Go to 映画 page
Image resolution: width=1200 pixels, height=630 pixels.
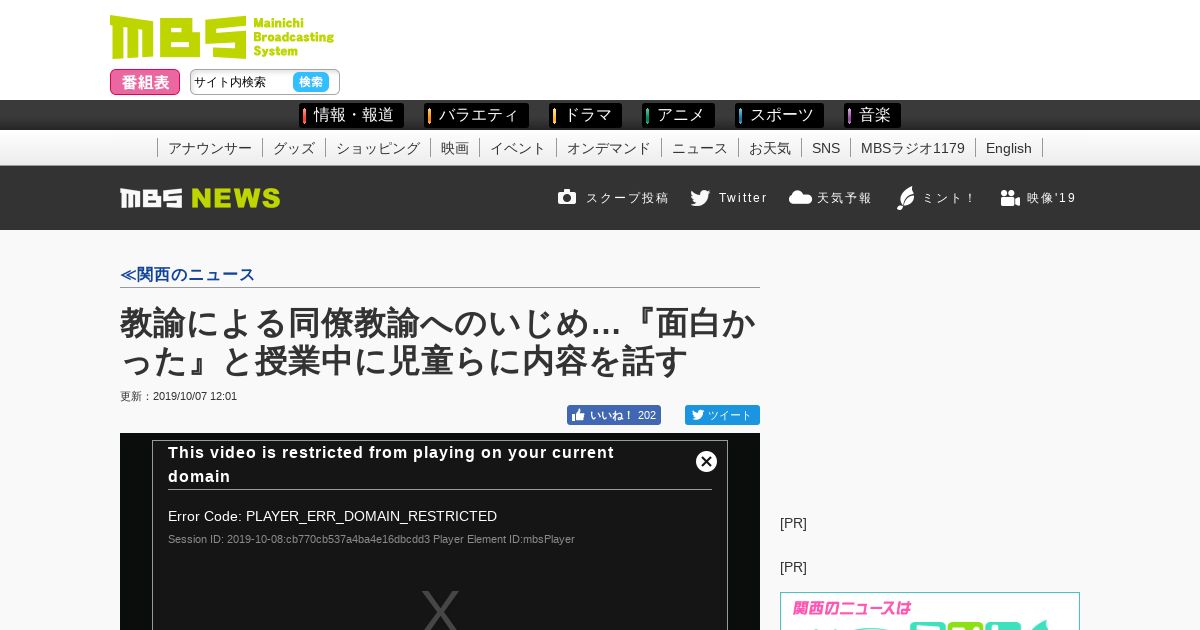455,148
